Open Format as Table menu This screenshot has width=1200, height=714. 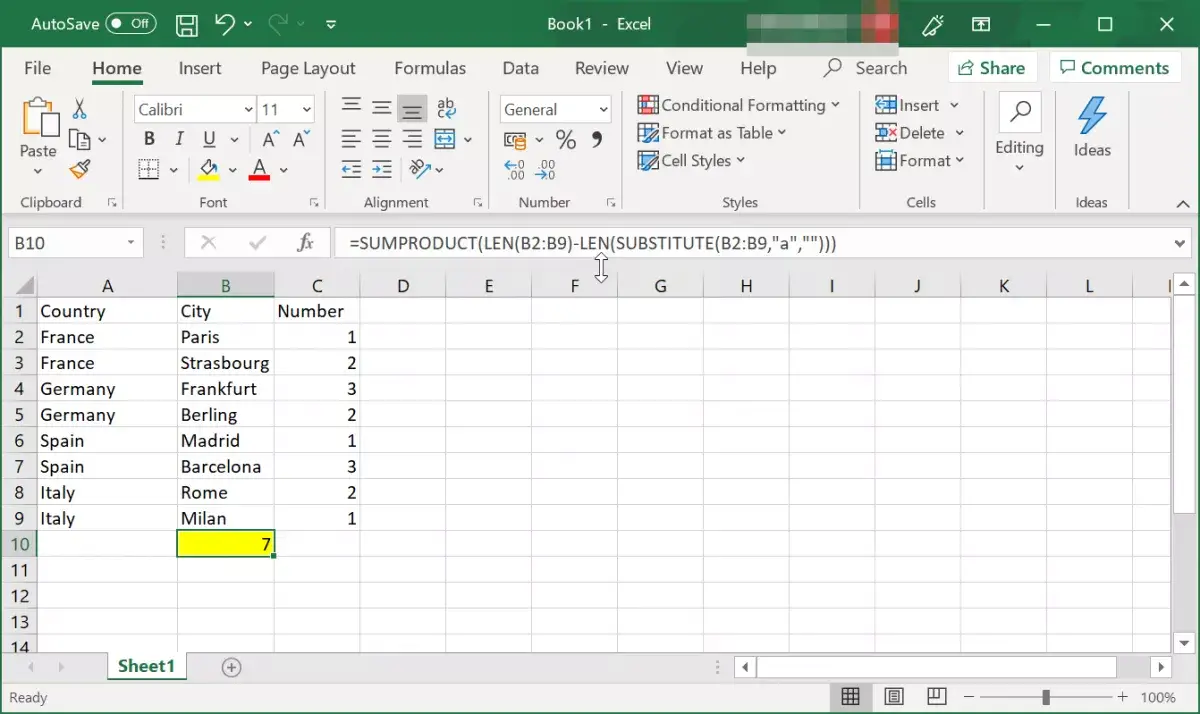[x=712, y=133]
